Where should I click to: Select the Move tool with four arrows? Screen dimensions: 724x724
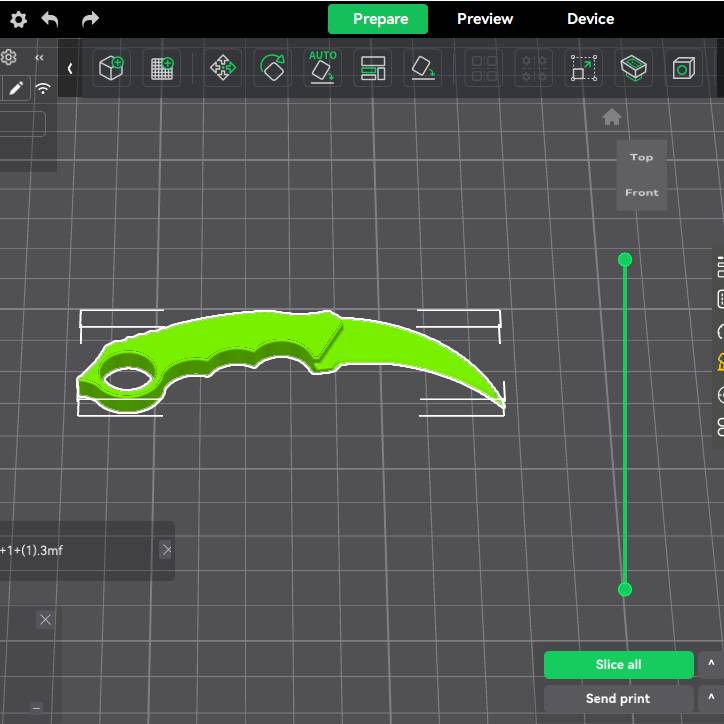coord(223,68)
